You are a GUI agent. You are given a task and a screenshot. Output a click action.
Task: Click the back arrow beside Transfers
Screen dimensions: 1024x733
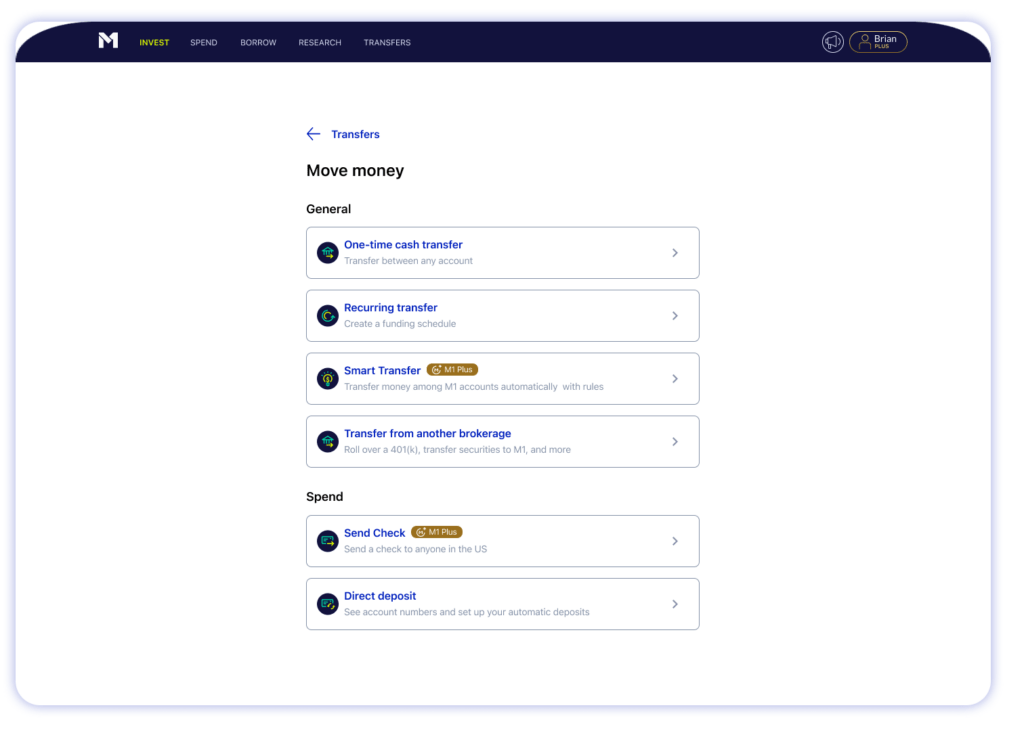pos(313,134)
